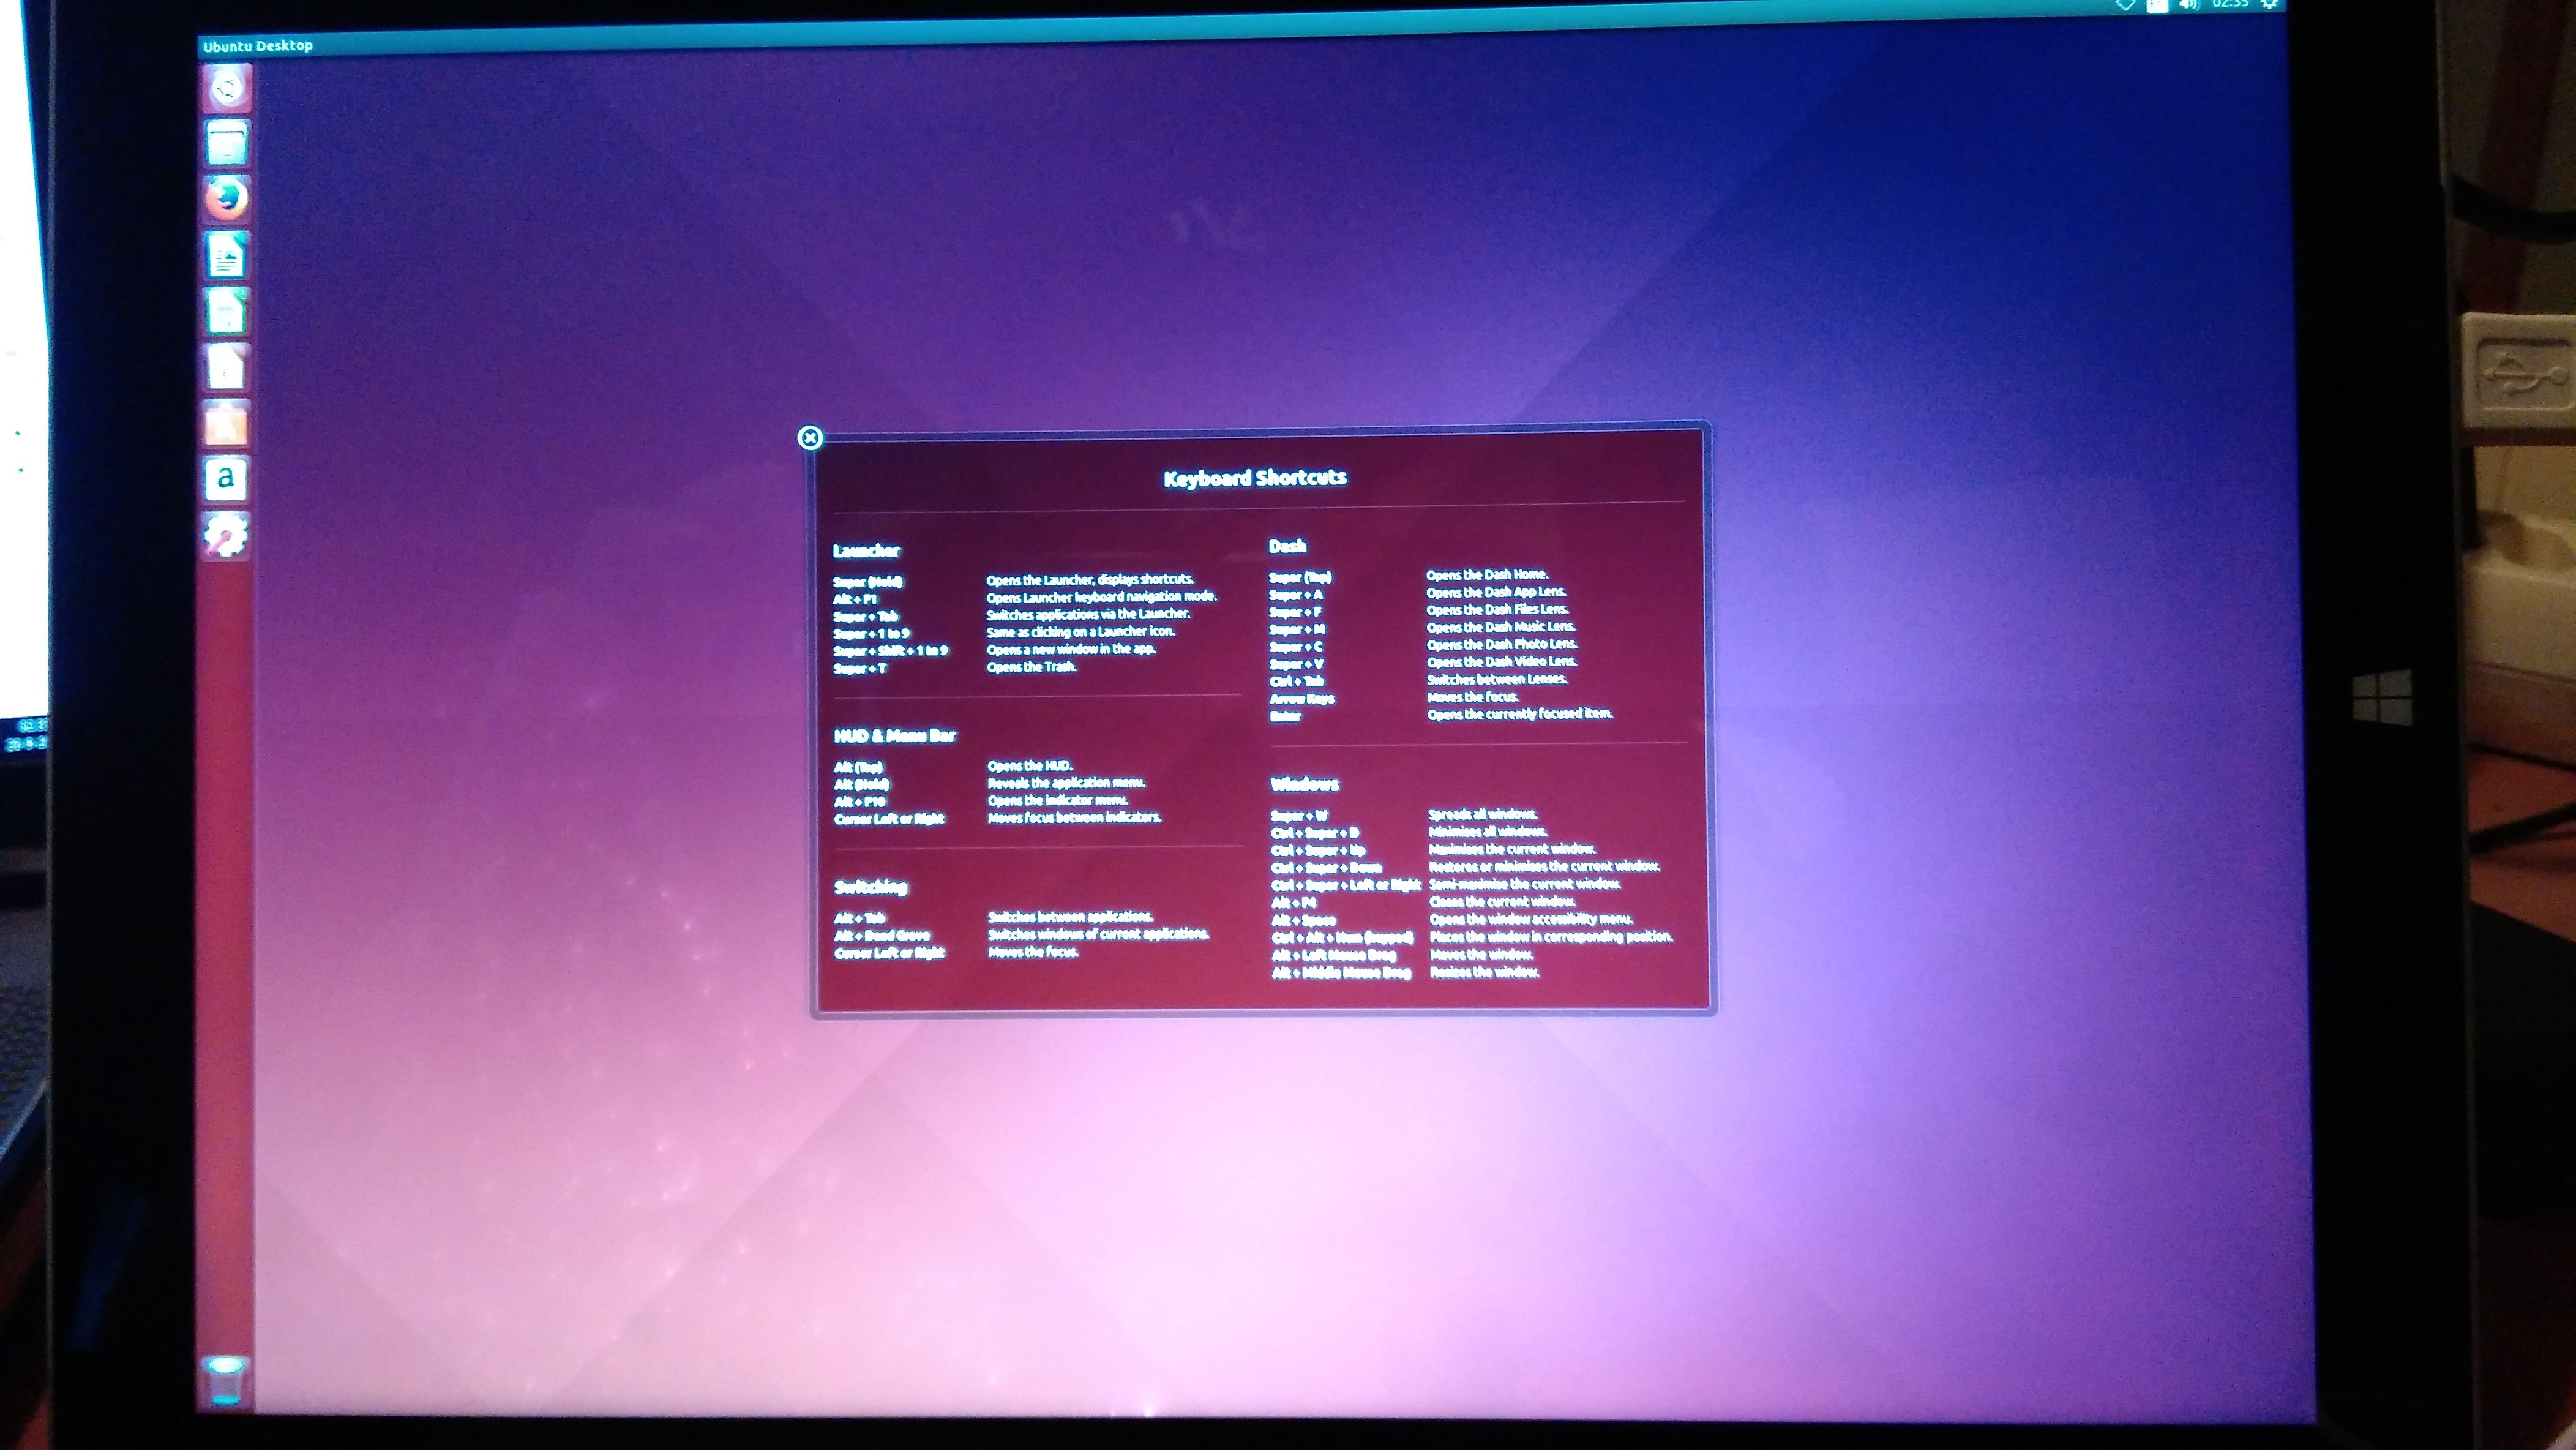Open System Settings gear and wrench icon
2576x1450 pixels.
pyautogui.click(x=226, y=535)
